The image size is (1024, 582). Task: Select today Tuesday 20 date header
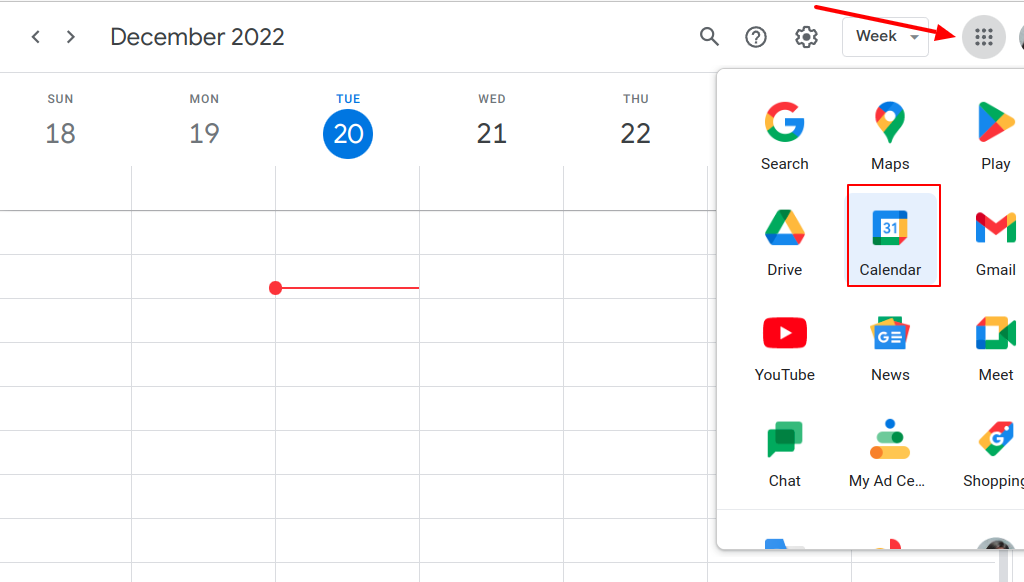[x=348, y=133]
